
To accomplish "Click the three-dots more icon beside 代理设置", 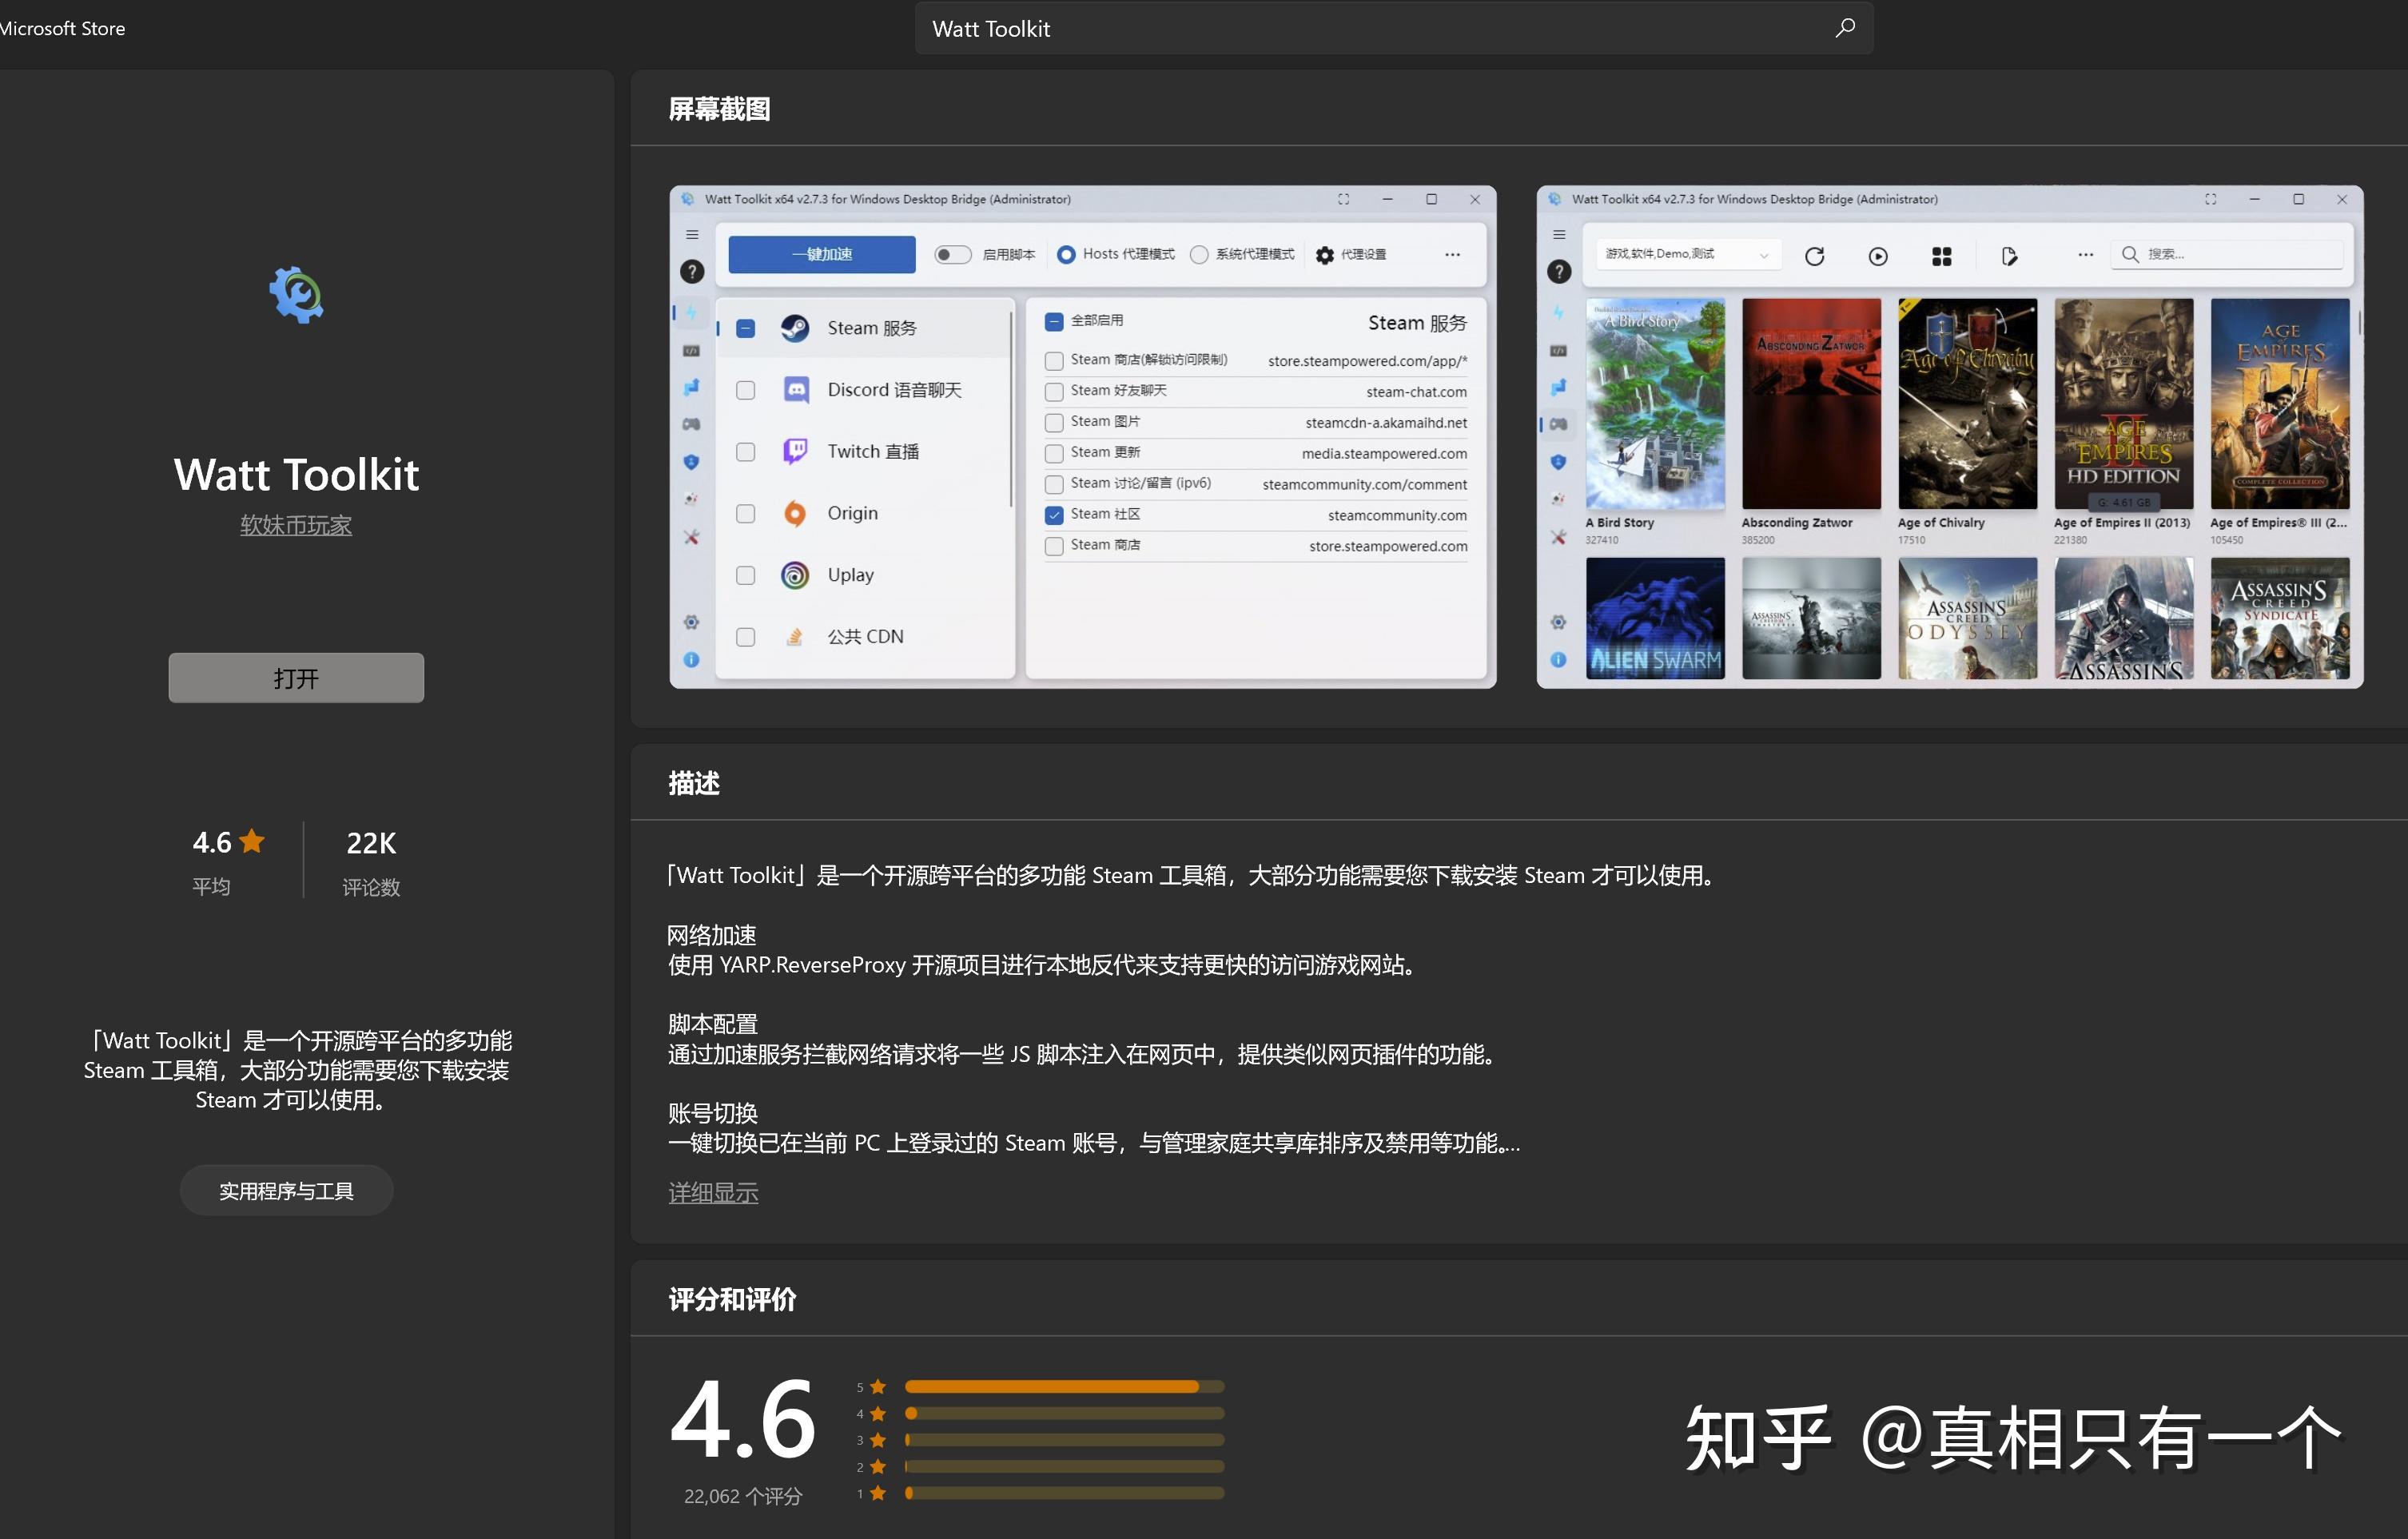I will coord(1452,255).
